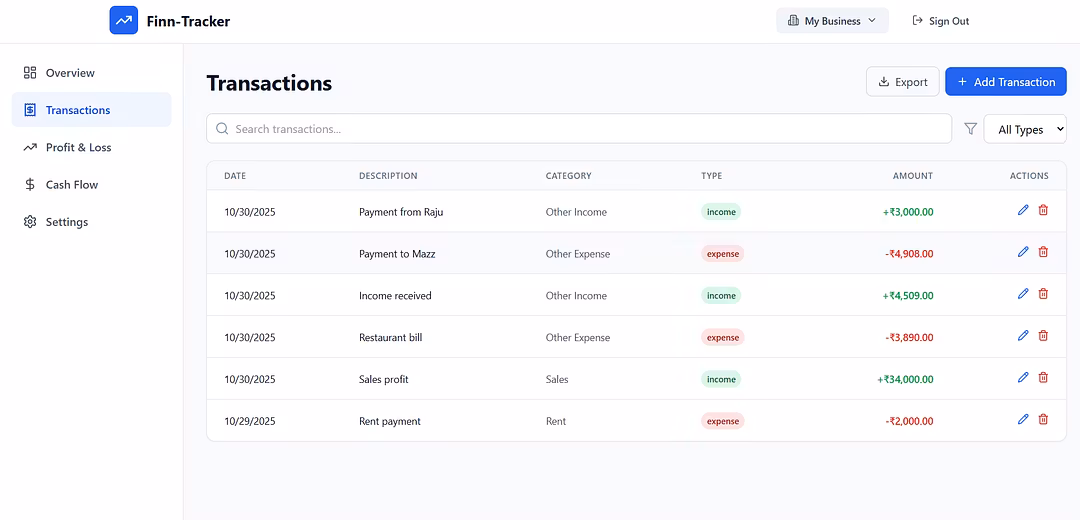
Task: Expand the All Types filter dropdown
Action: tap(1025, 129)
